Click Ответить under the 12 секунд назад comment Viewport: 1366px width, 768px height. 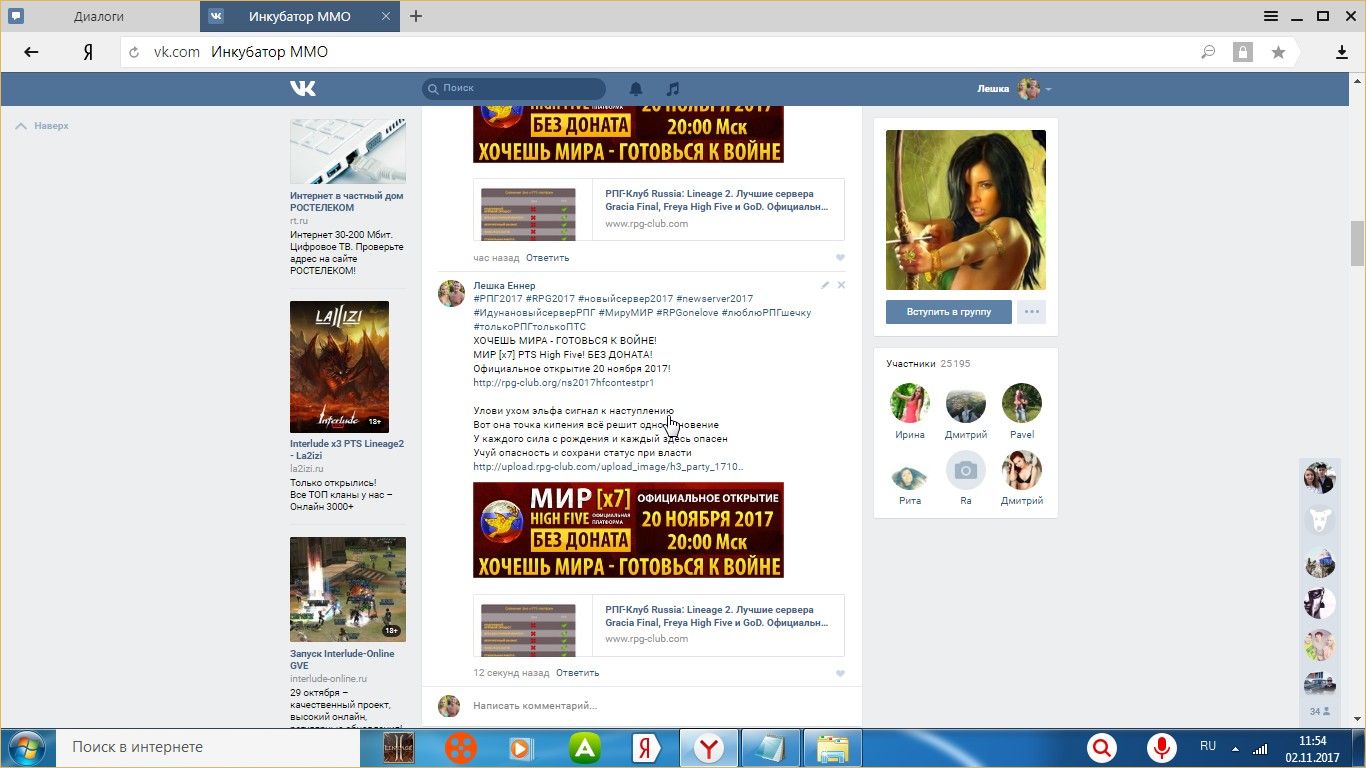(x=578, y=673)
